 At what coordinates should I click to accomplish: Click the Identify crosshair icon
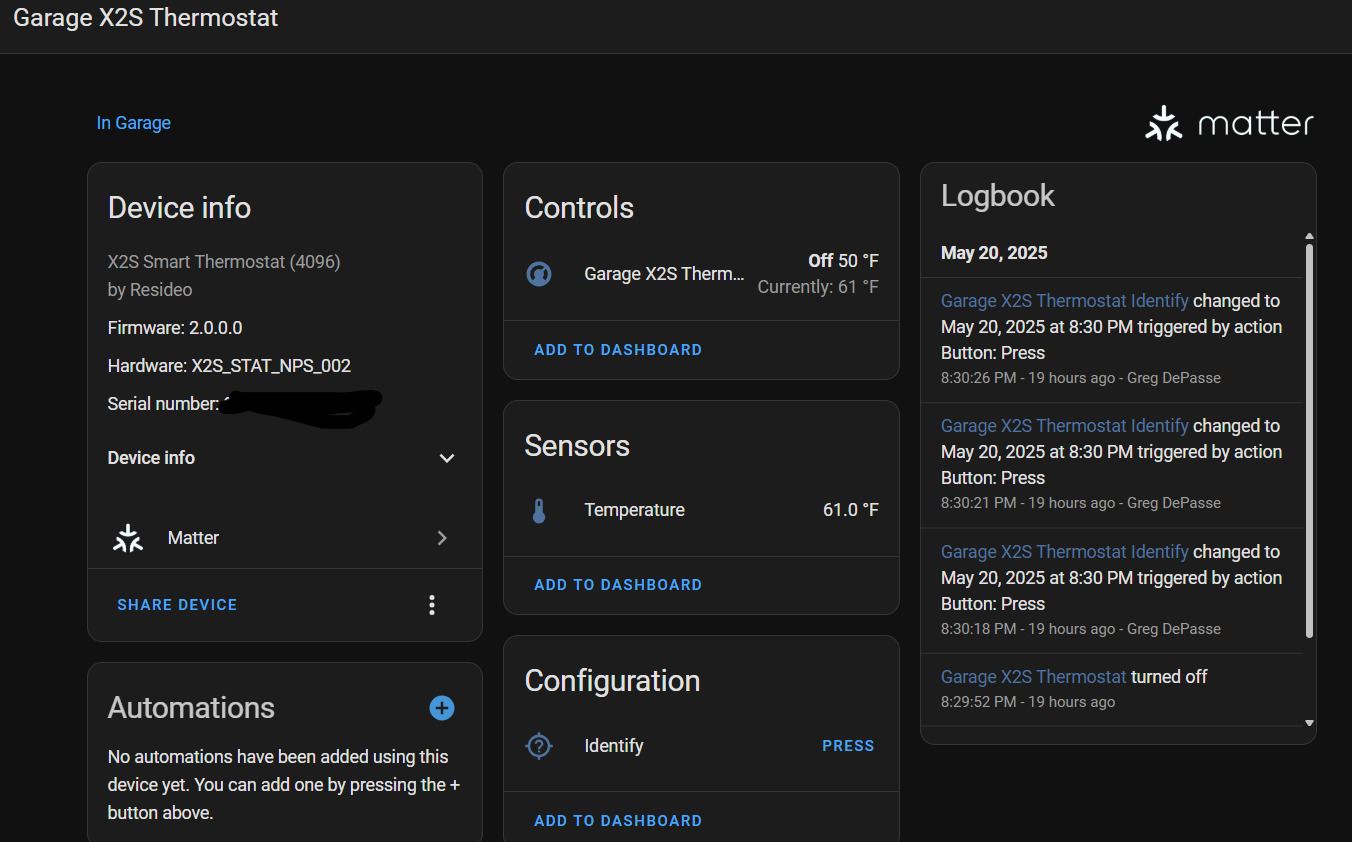(539, 746)
